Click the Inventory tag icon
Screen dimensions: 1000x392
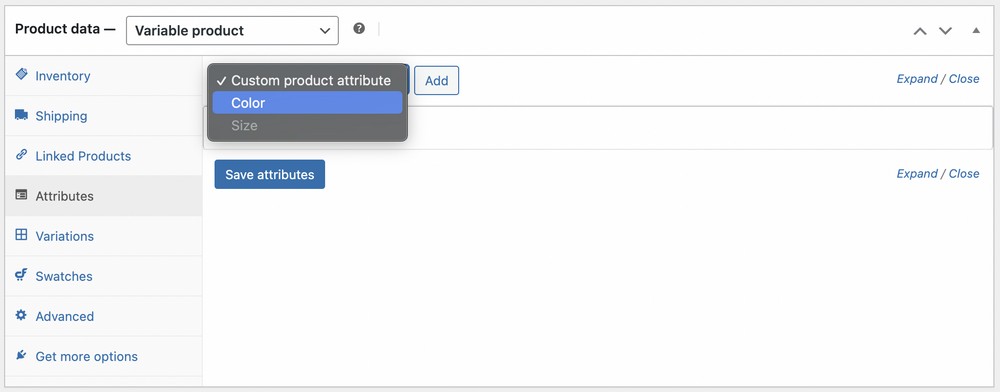22,75
